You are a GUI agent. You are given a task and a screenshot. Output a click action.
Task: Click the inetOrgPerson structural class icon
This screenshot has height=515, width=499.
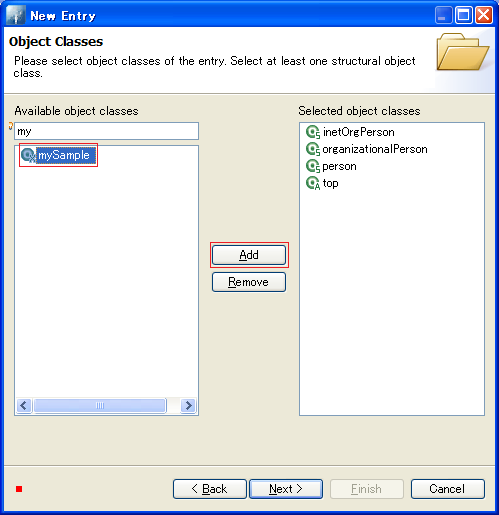click(313, 132)
